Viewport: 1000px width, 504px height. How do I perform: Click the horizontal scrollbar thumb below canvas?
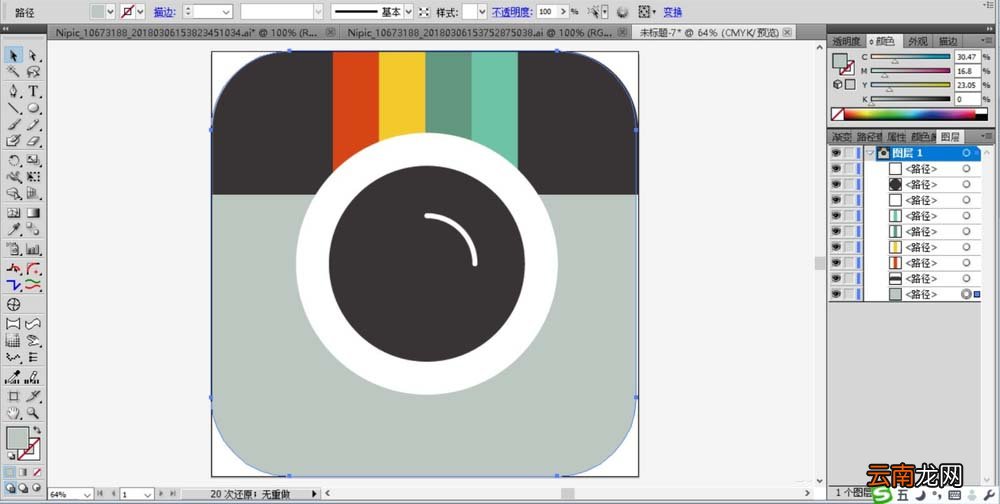coord(567,493)
